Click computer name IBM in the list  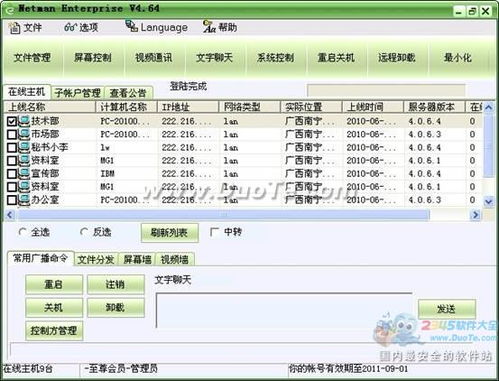[x=107, y=174]
